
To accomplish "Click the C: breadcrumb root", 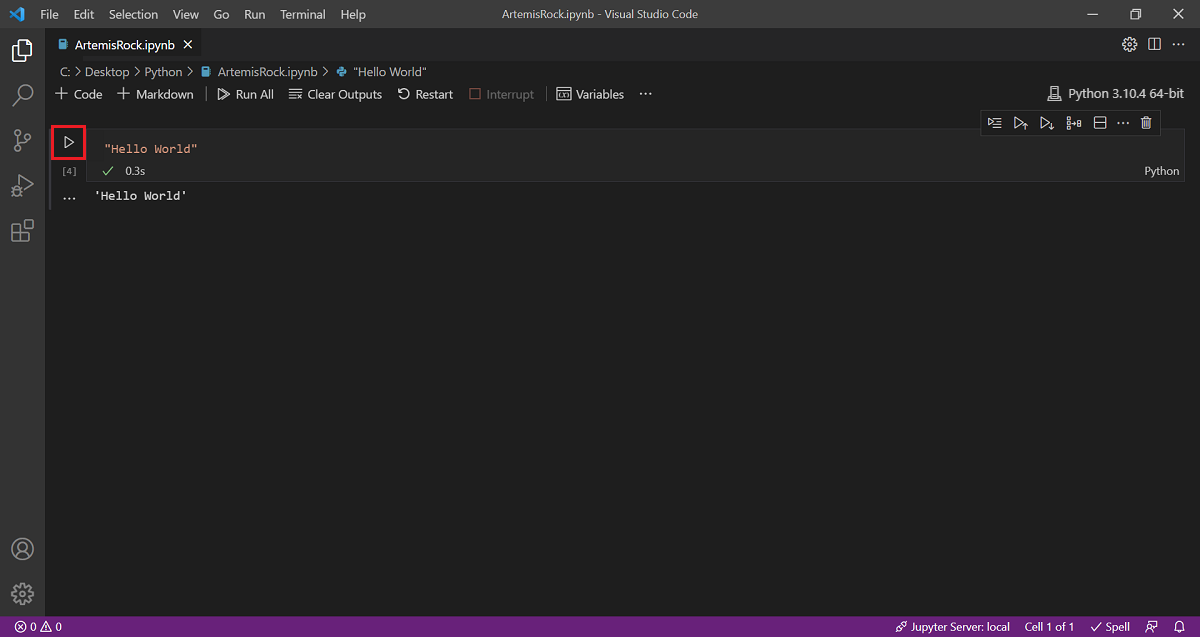I will click(x=65, y=72).
